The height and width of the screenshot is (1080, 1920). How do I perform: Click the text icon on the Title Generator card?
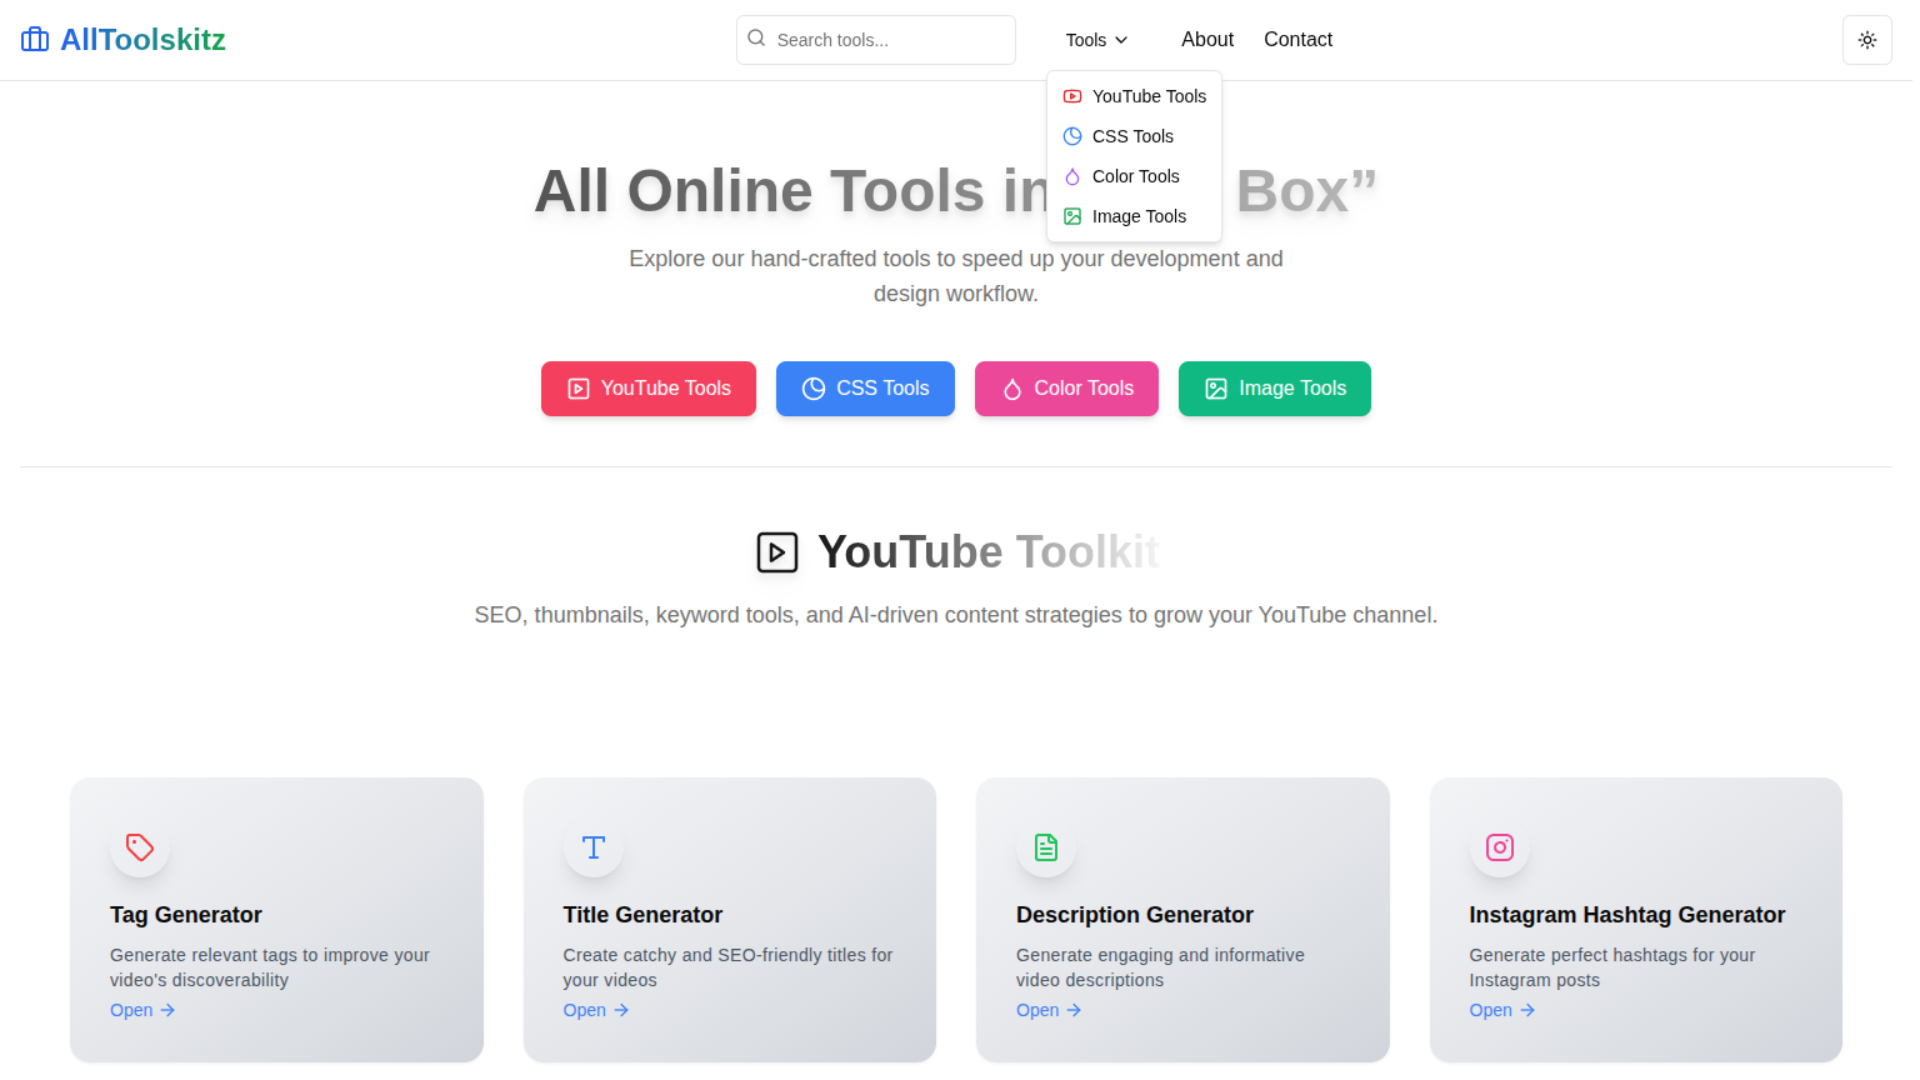coord(593,847)
